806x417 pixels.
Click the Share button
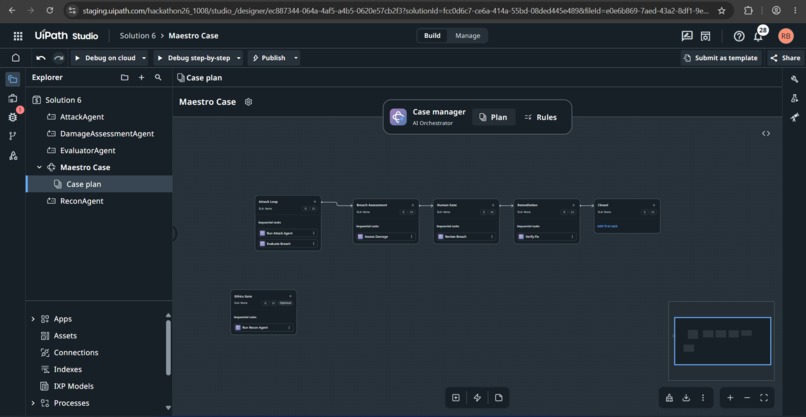(x=785, y=58)
